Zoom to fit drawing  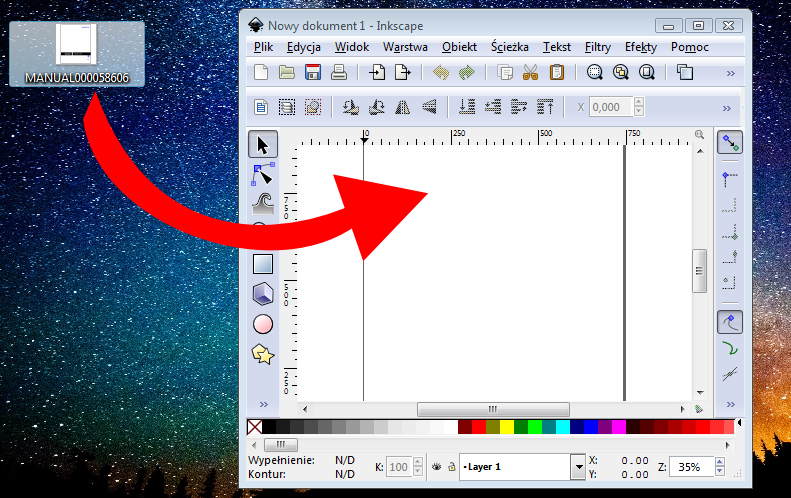point(620,72)
